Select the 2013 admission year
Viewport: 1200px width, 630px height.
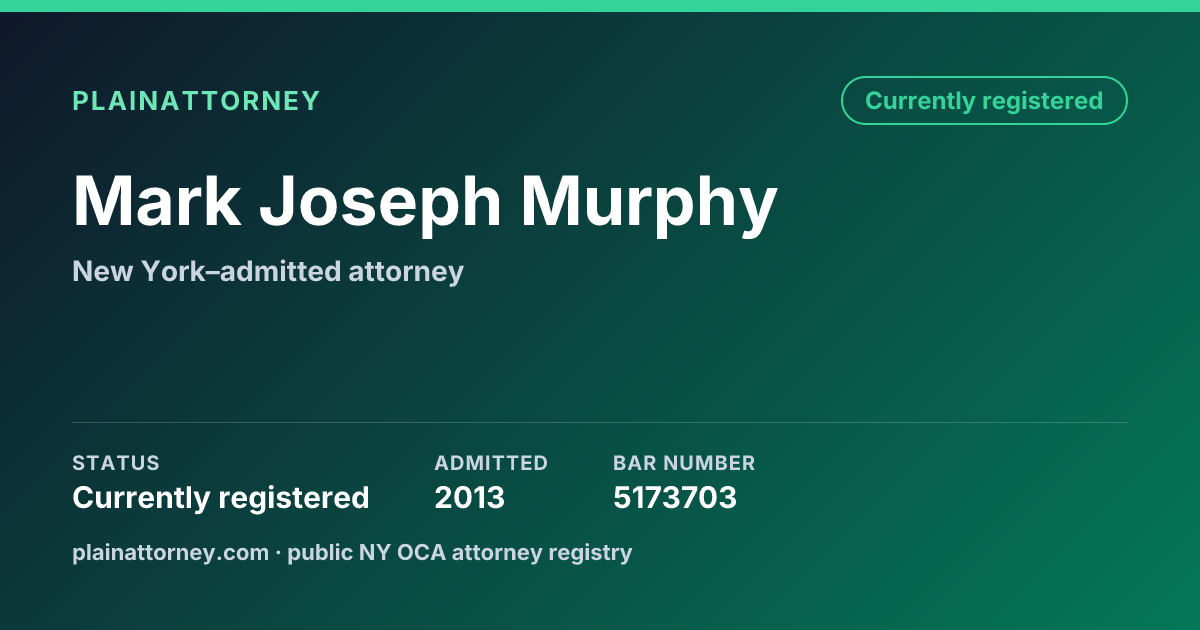(470, 497)
